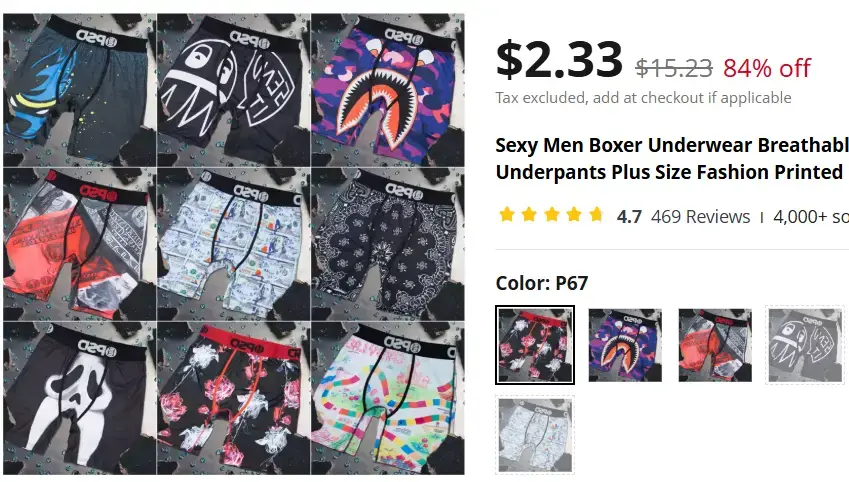The image size is (849, 482).
Task: Click the purple shark mouth boxer in main image
Action: [x=388, y=90]
